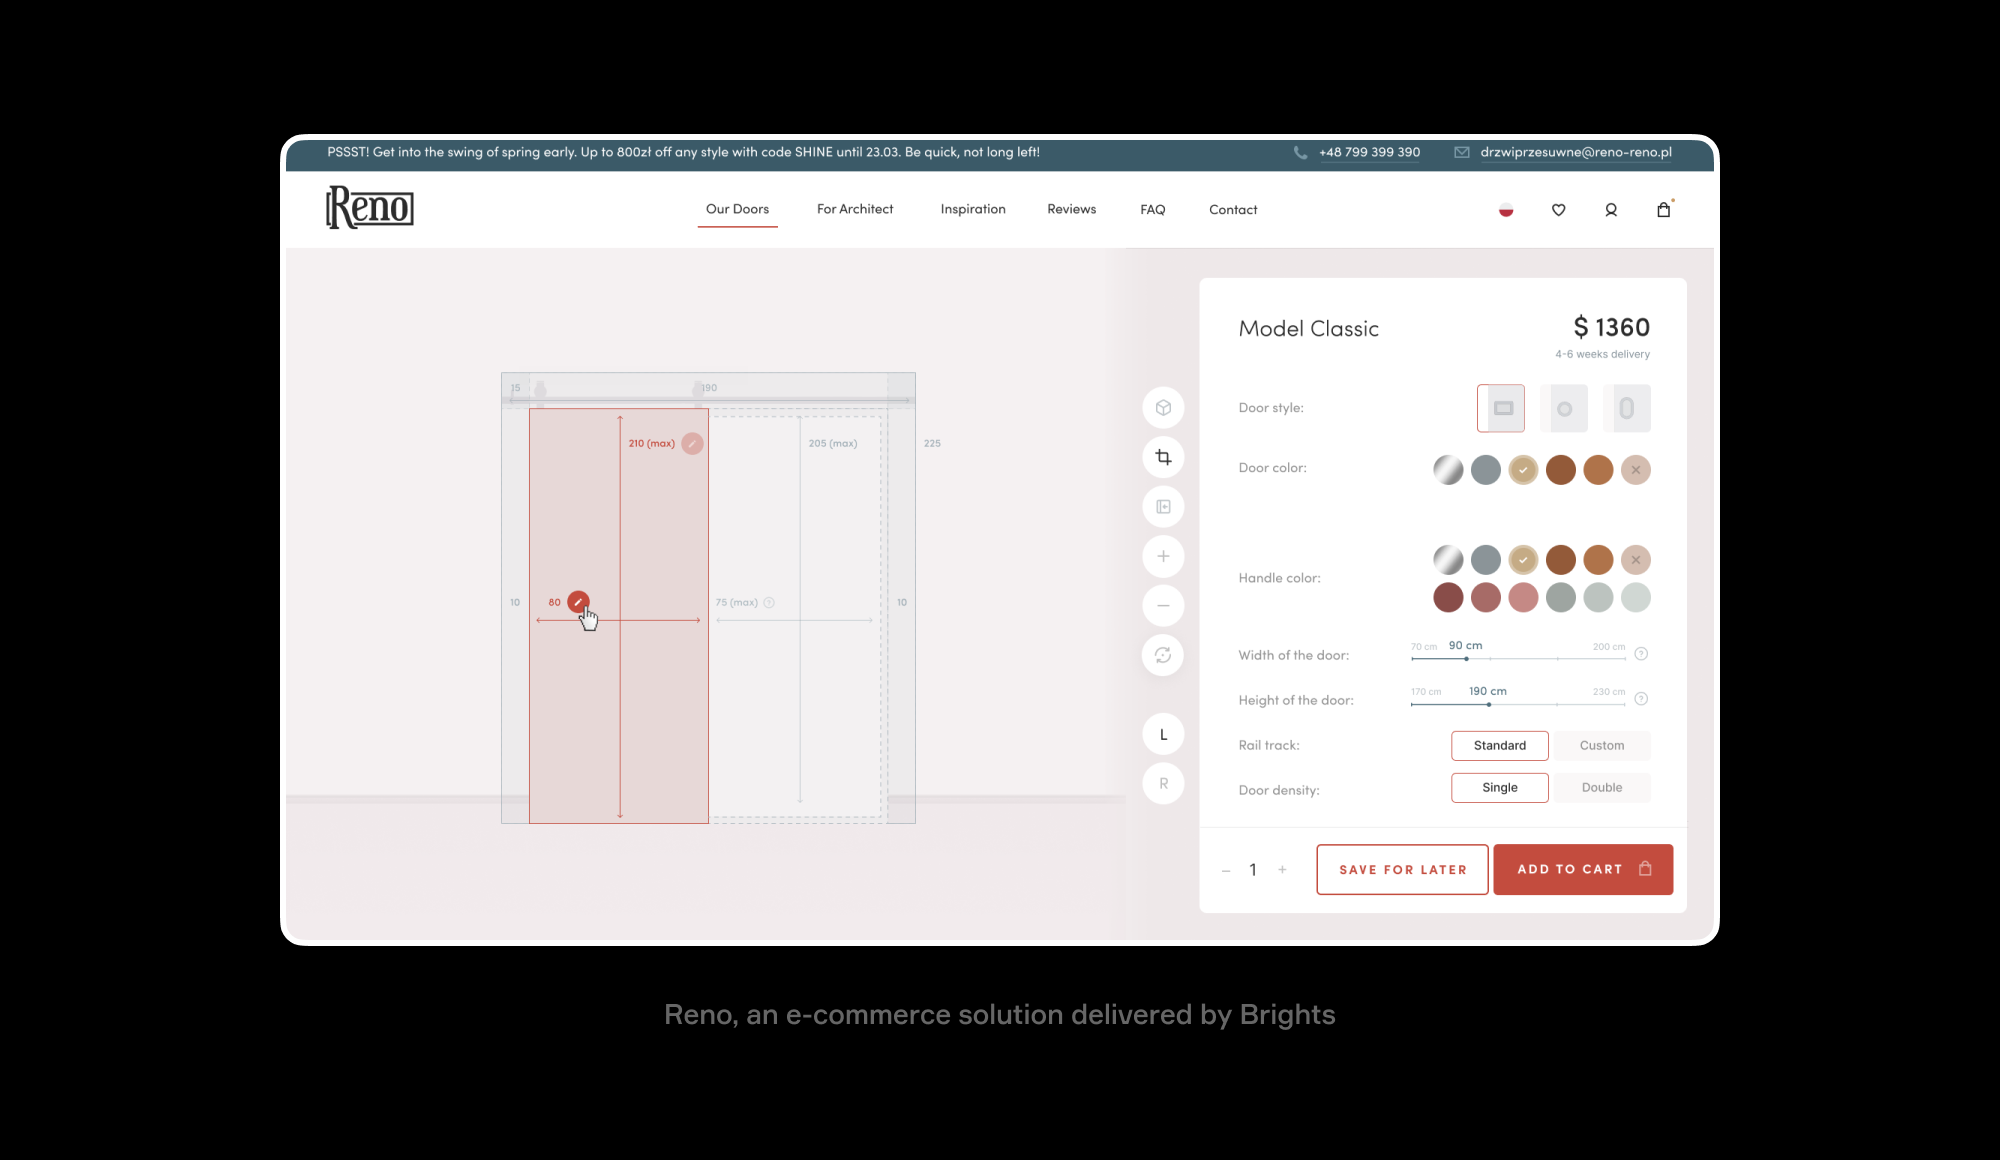
Task: Go to the For Architect tab
Action: [854, 209]
